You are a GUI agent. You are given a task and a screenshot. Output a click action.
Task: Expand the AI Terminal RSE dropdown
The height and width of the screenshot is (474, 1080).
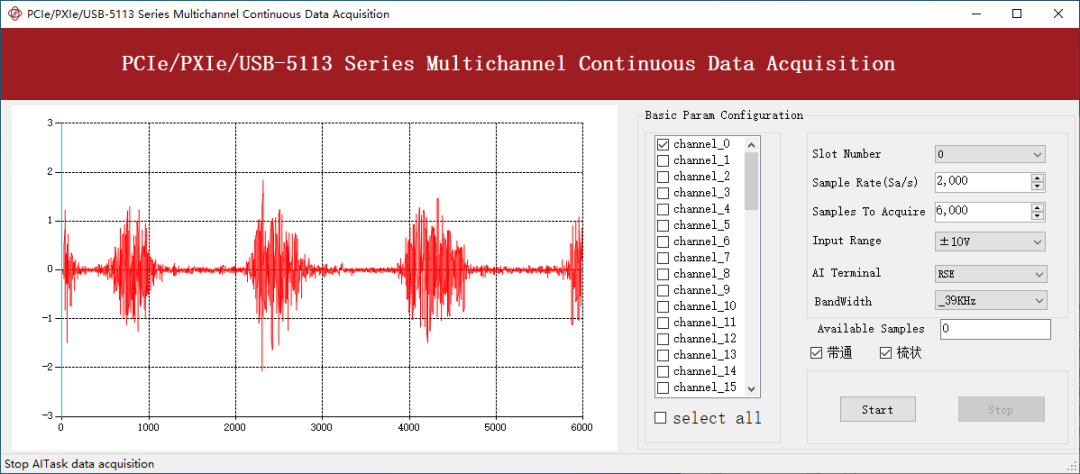pos(991,274)
